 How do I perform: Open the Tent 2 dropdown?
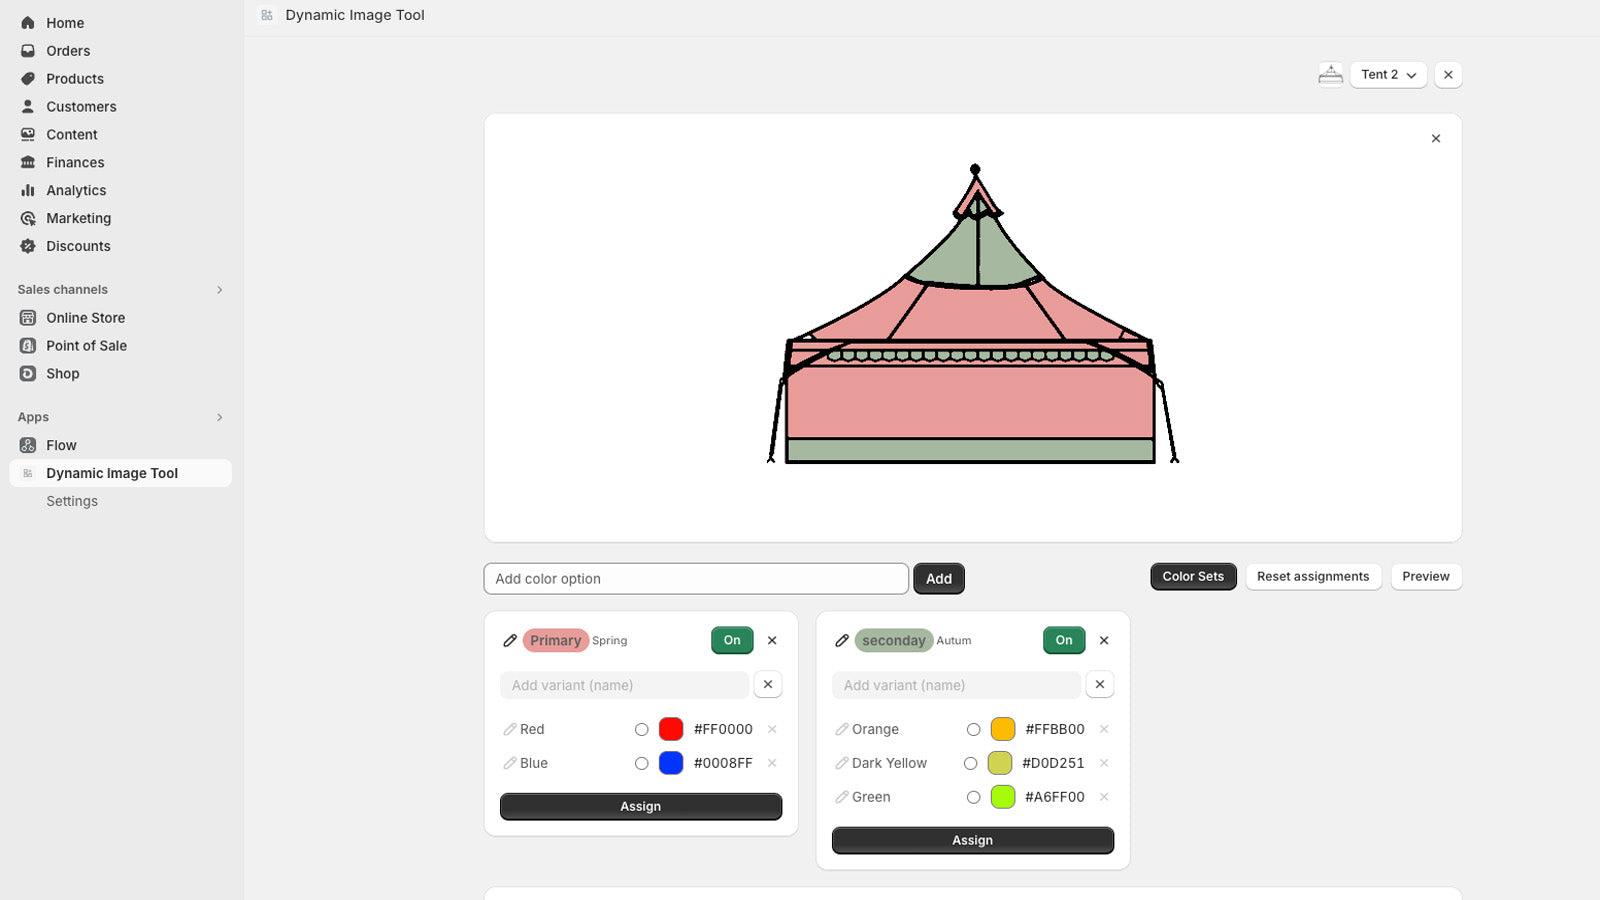click(1388, 74)
